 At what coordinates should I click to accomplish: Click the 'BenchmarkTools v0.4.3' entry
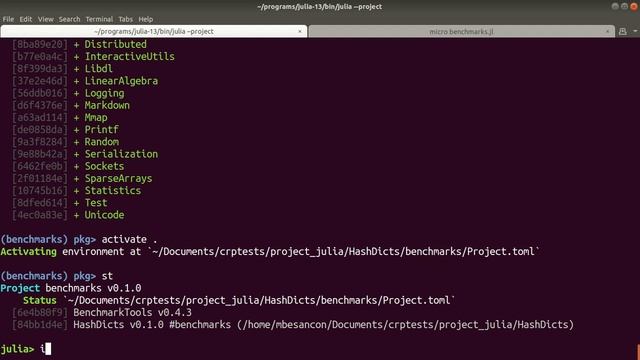132,313
